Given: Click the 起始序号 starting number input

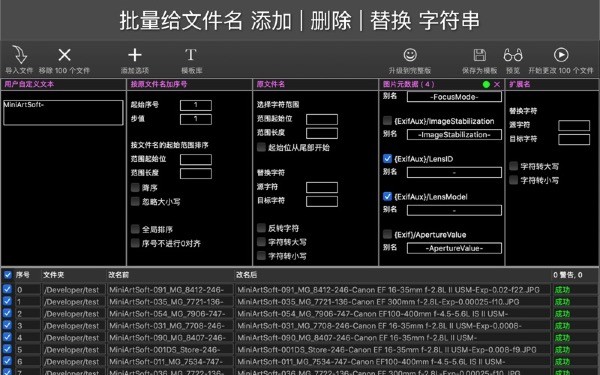Looking at the screenshot, I should [x=196, y=105].
